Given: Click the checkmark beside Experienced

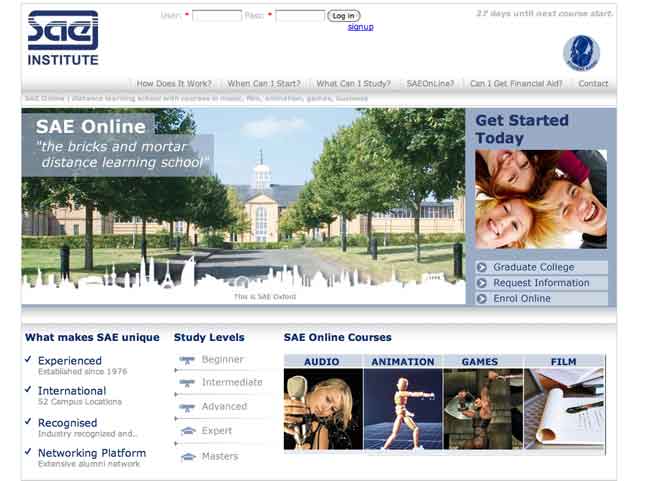Looking at the screenshot, I should coord(28,359).
